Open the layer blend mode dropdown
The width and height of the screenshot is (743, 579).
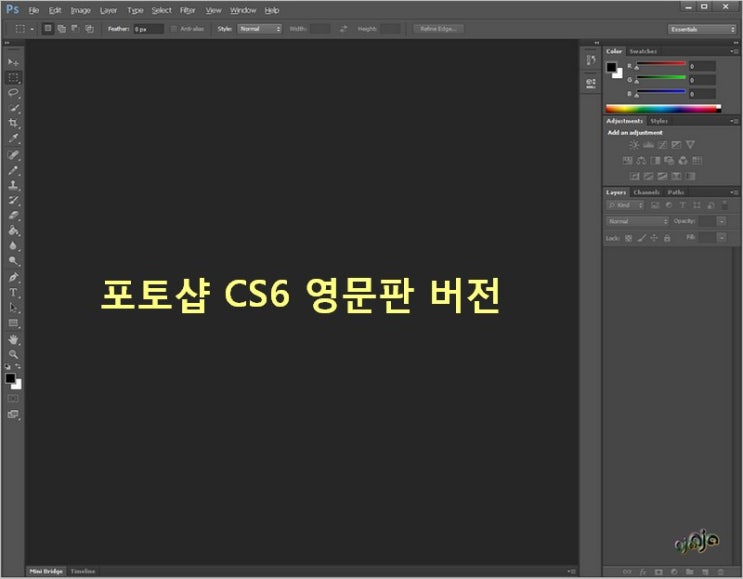click(637, 221)
